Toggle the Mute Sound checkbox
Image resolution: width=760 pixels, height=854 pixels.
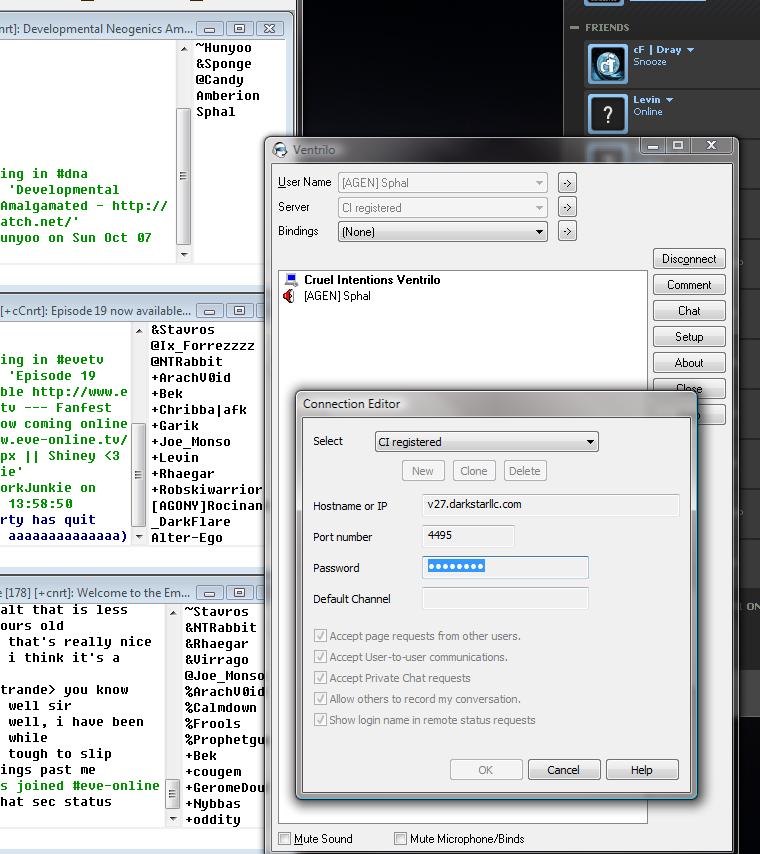coord(285,839)
